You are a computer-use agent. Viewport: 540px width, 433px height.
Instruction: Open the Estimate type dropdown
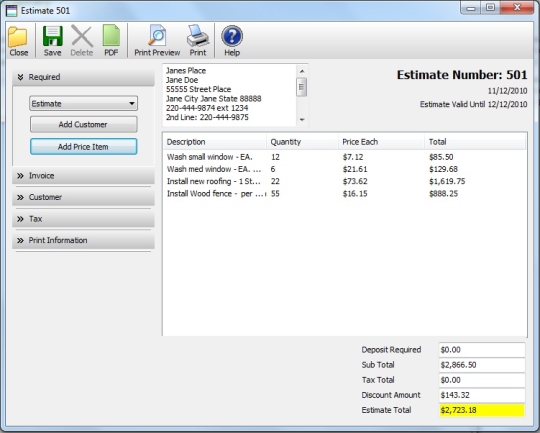click(x=83, y=103)
